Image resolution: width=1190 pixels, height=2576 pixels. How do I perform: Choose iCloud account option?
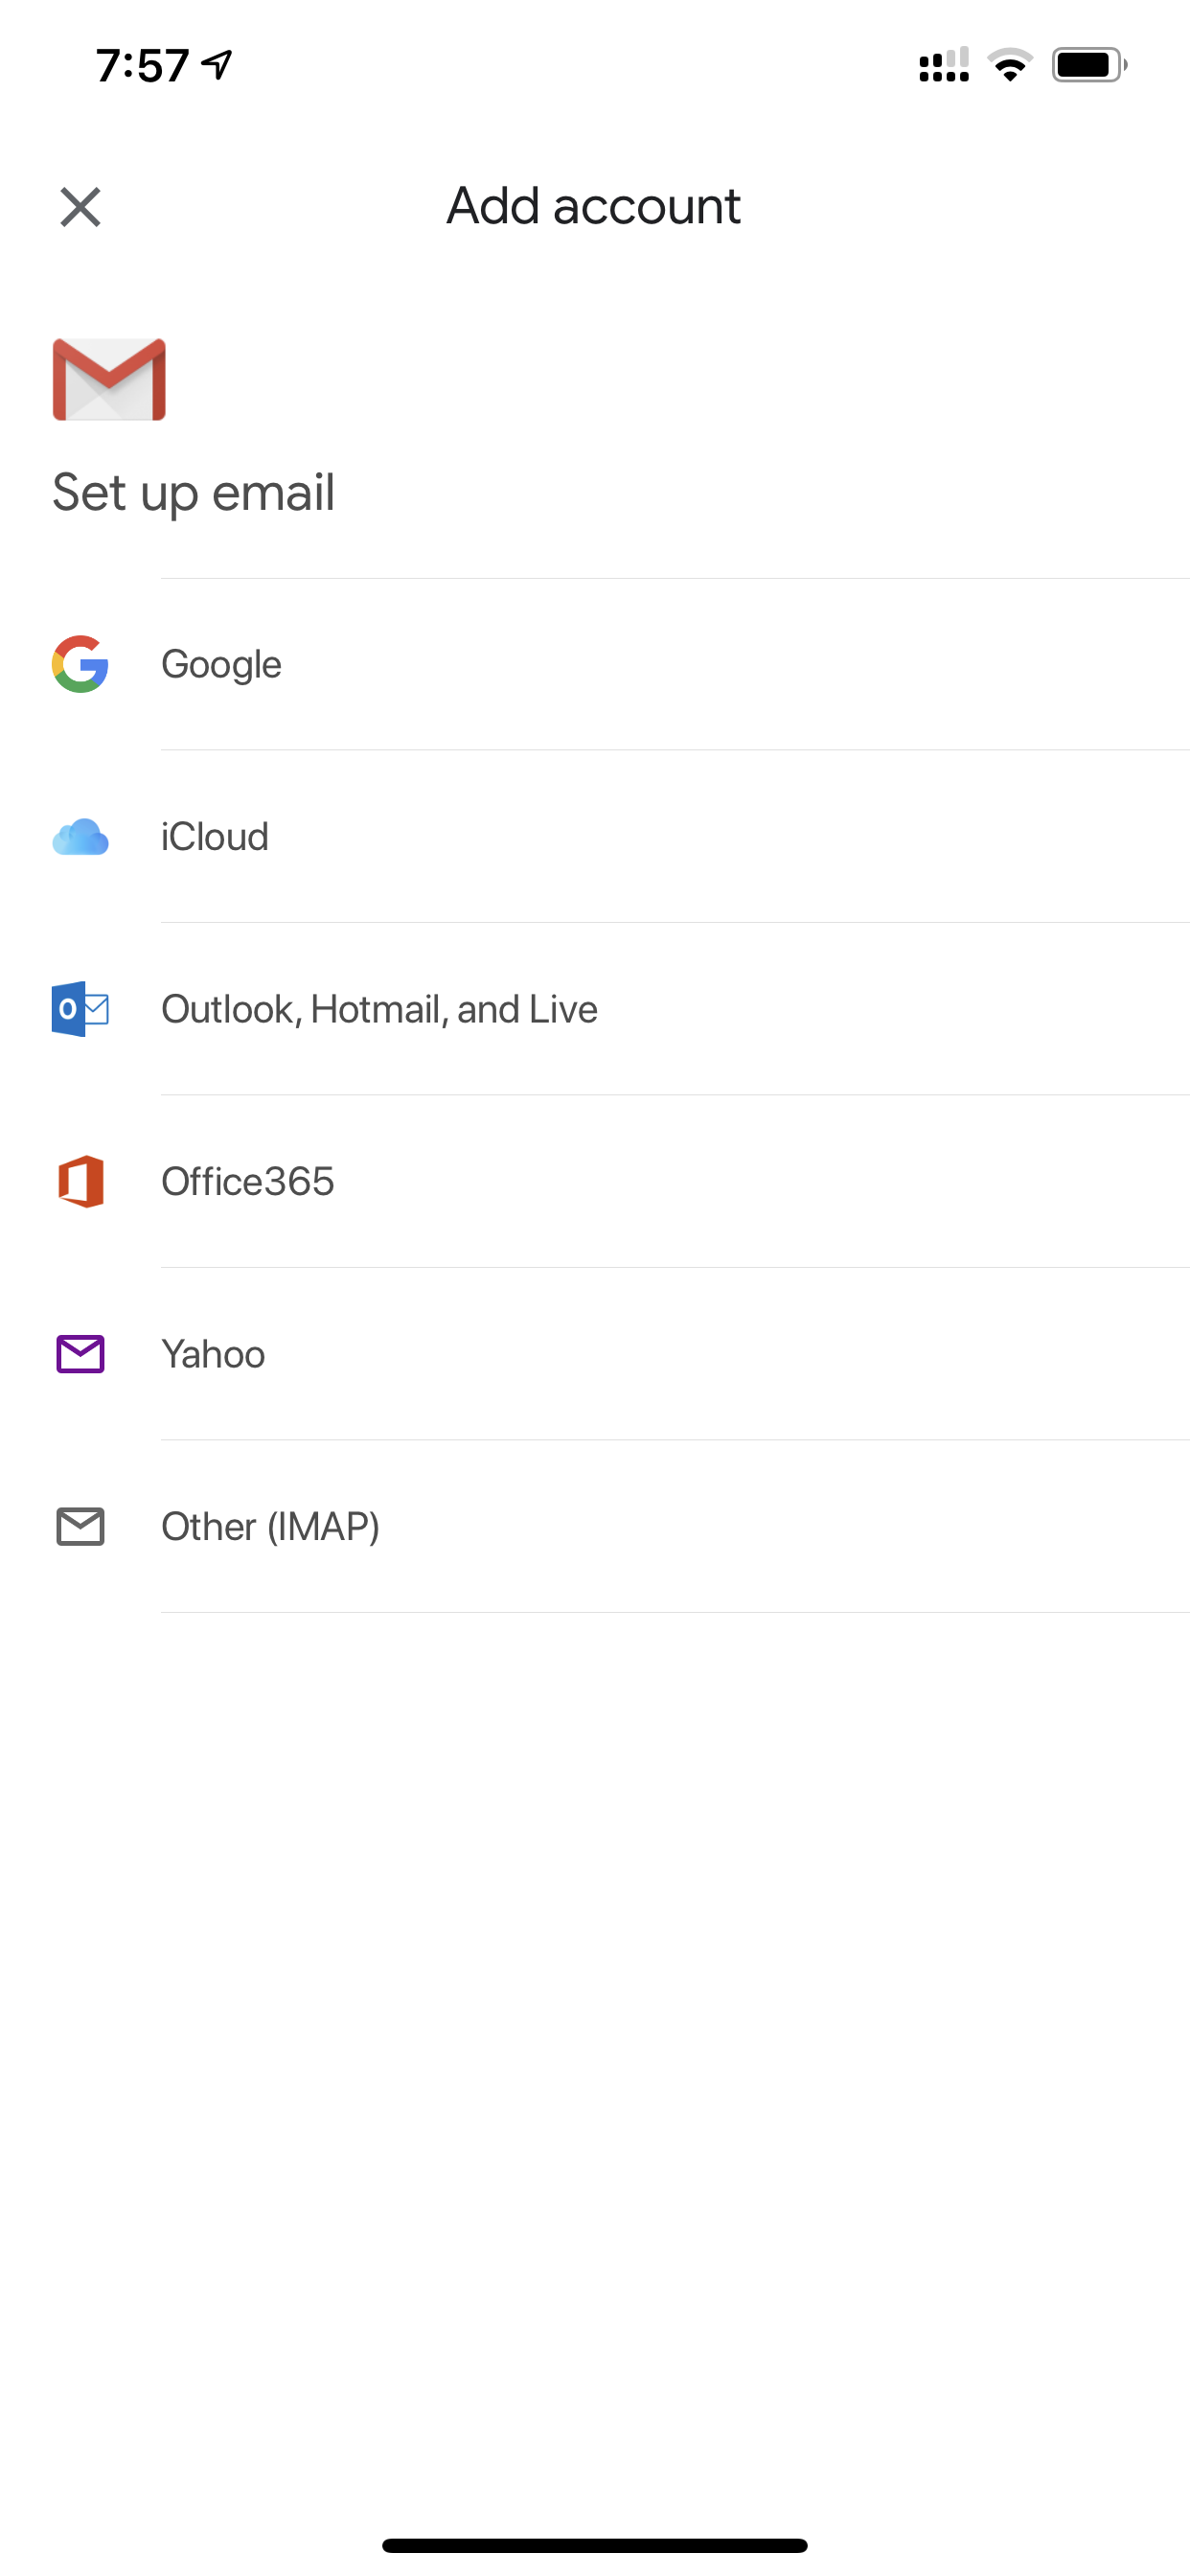point(595,837)
